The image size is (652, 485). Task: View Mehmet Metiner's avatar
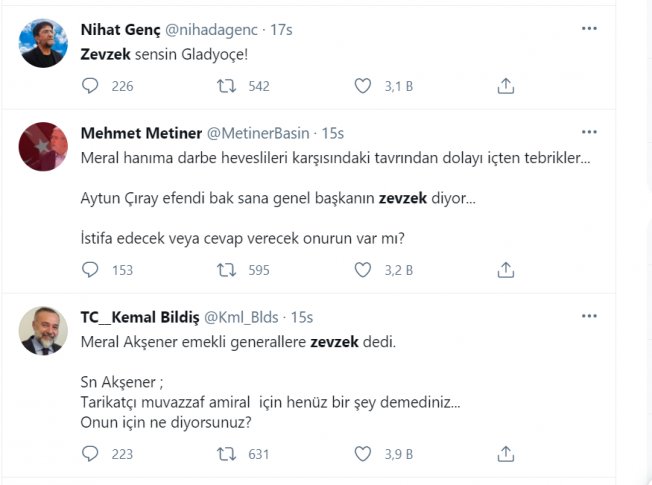43,146
